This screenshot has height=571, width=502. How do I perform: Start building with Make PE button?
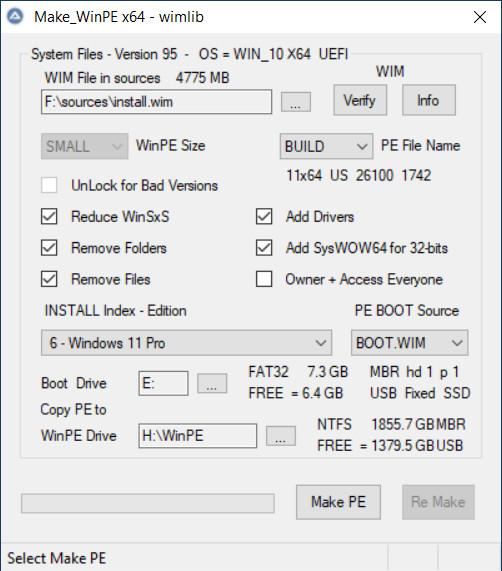coord(339,502)
